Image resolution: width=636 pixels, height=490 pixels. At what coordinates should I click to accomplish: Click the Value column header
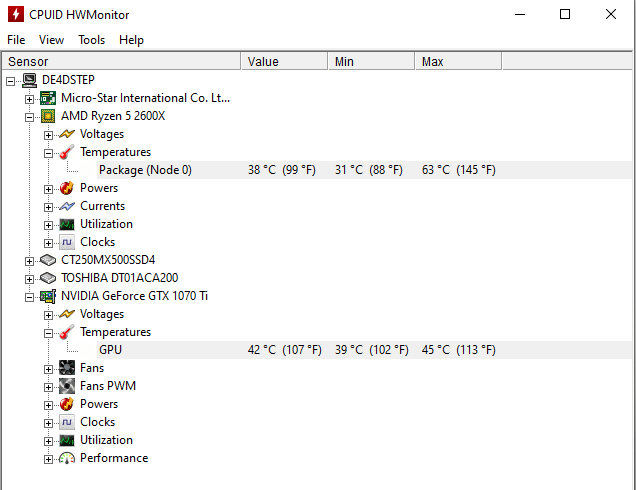coord(285,62)
